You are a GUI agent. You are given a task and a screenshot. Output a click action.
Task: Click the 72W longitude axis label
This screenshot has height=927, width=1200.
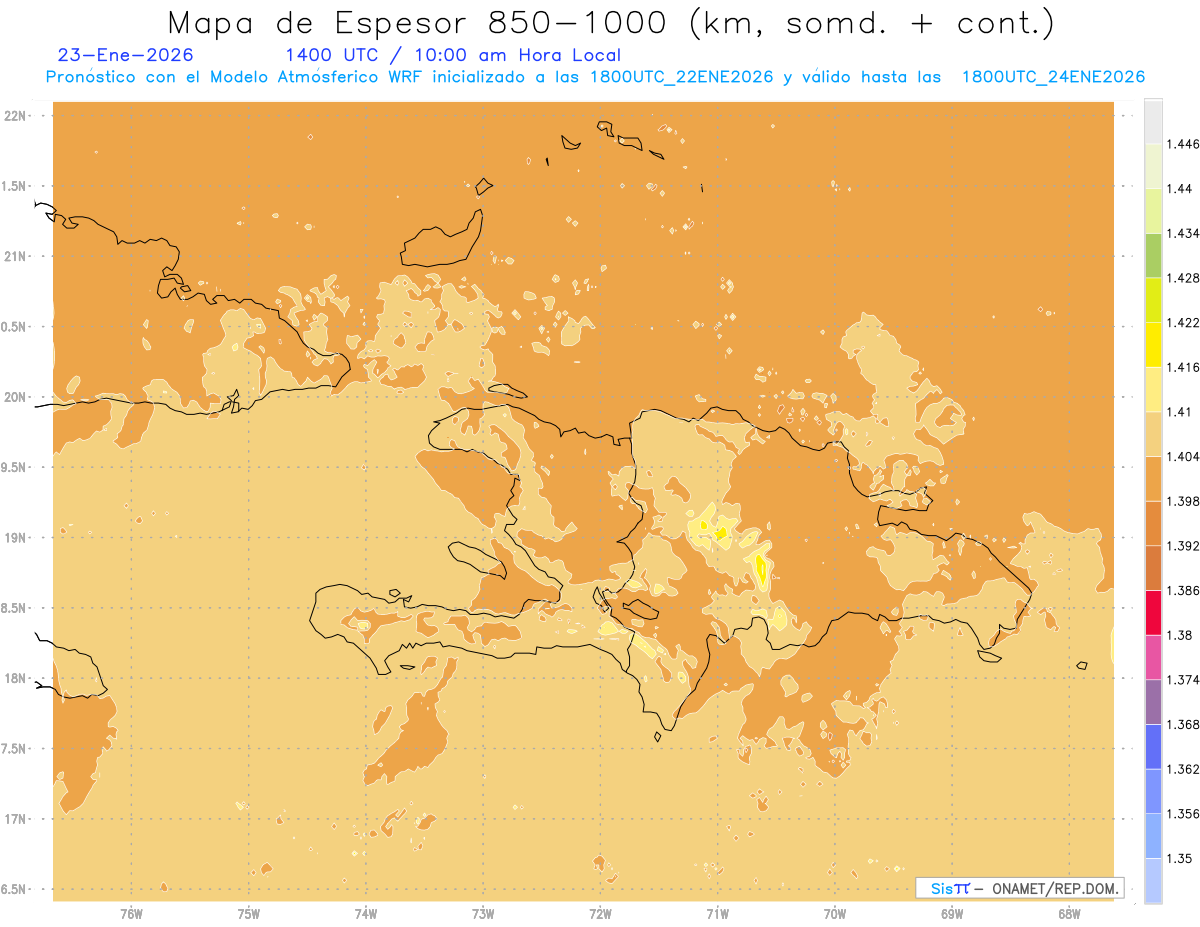(x=600, y=914)
